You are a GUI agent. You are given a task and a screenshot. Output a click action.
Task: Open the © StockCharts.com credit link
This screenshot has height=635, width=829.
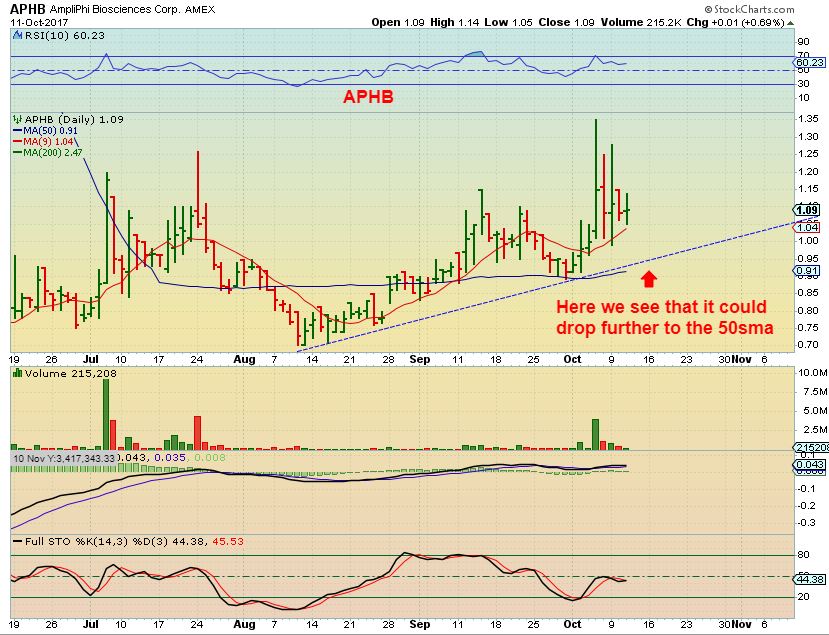click(749, 9)
